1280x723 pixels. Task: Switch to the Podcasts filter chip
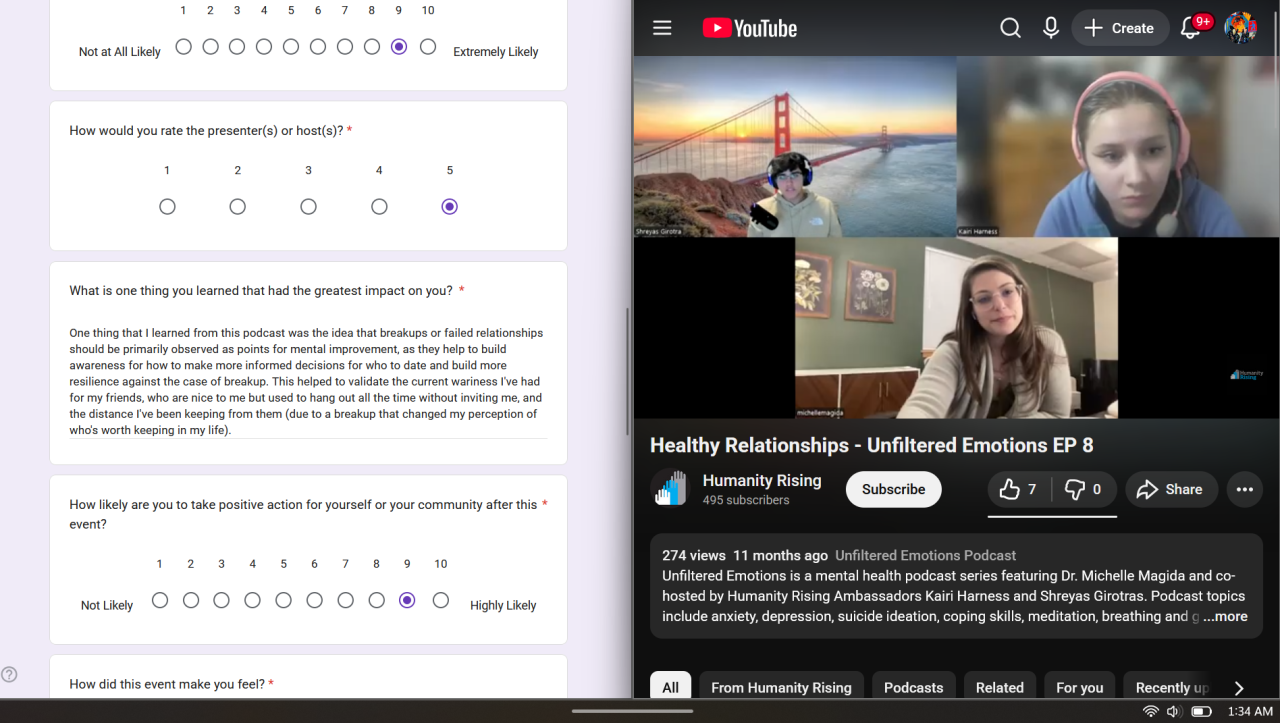click(x=913, y=687)
